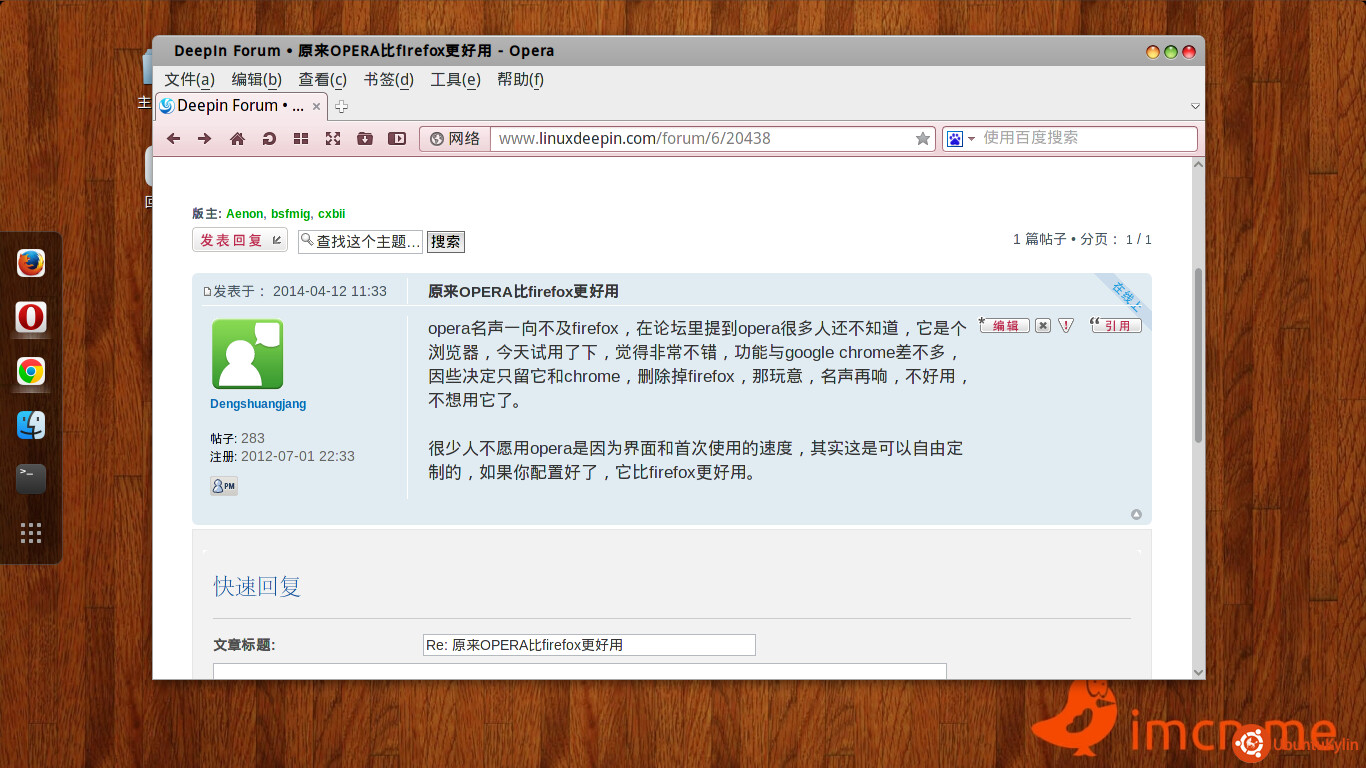Expand the search engine dropdown arrow
The image size is (1366, 768).
(x=971, y=139)
